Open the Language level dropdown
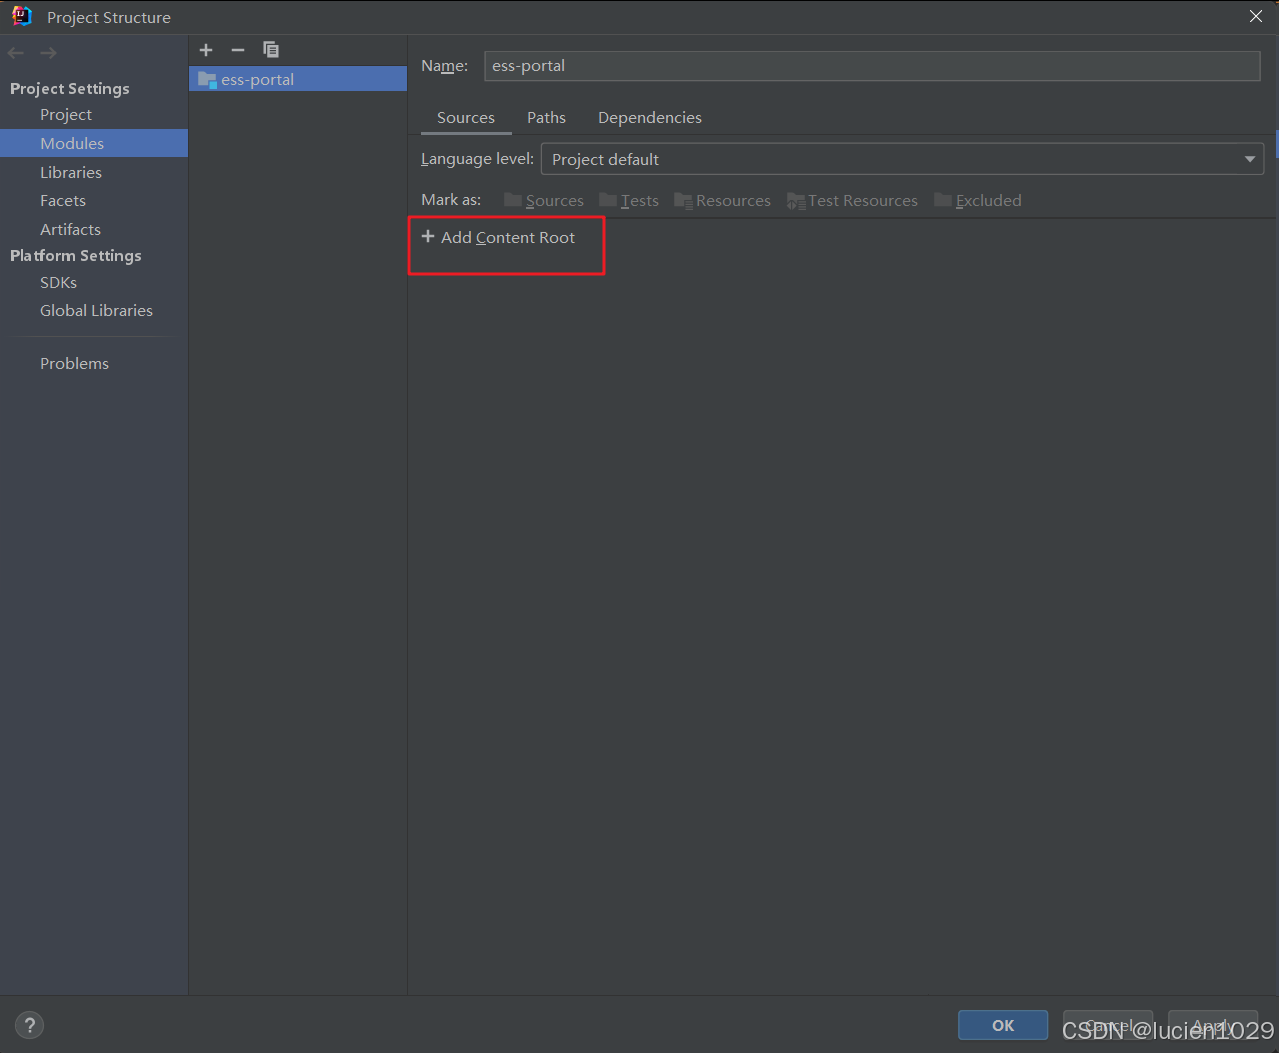 click(902, 159)
